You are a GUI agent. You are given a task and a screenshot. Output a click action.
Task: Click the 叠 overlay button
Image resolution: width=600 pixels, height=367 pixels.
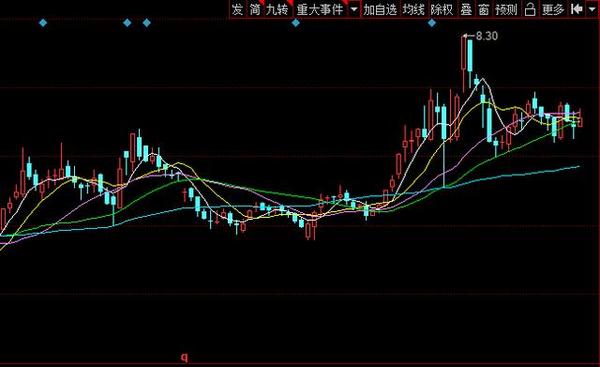(x=466, y=9)
